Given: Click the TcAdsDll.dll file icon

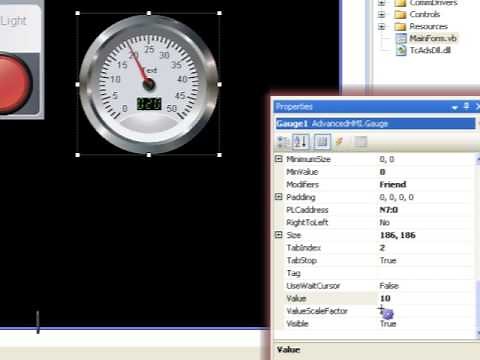Looking at the screenshot, I should (x=401, y=50).
